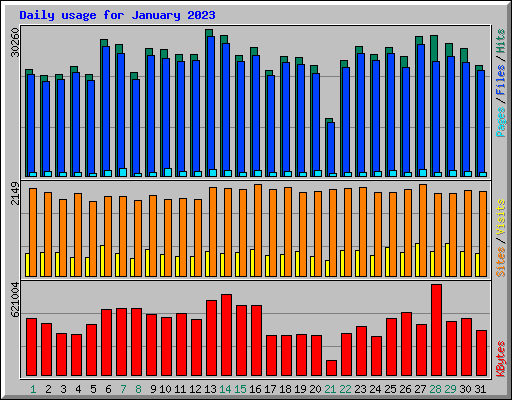Select day label 26 on the x-axis

[x=405, y=389]
